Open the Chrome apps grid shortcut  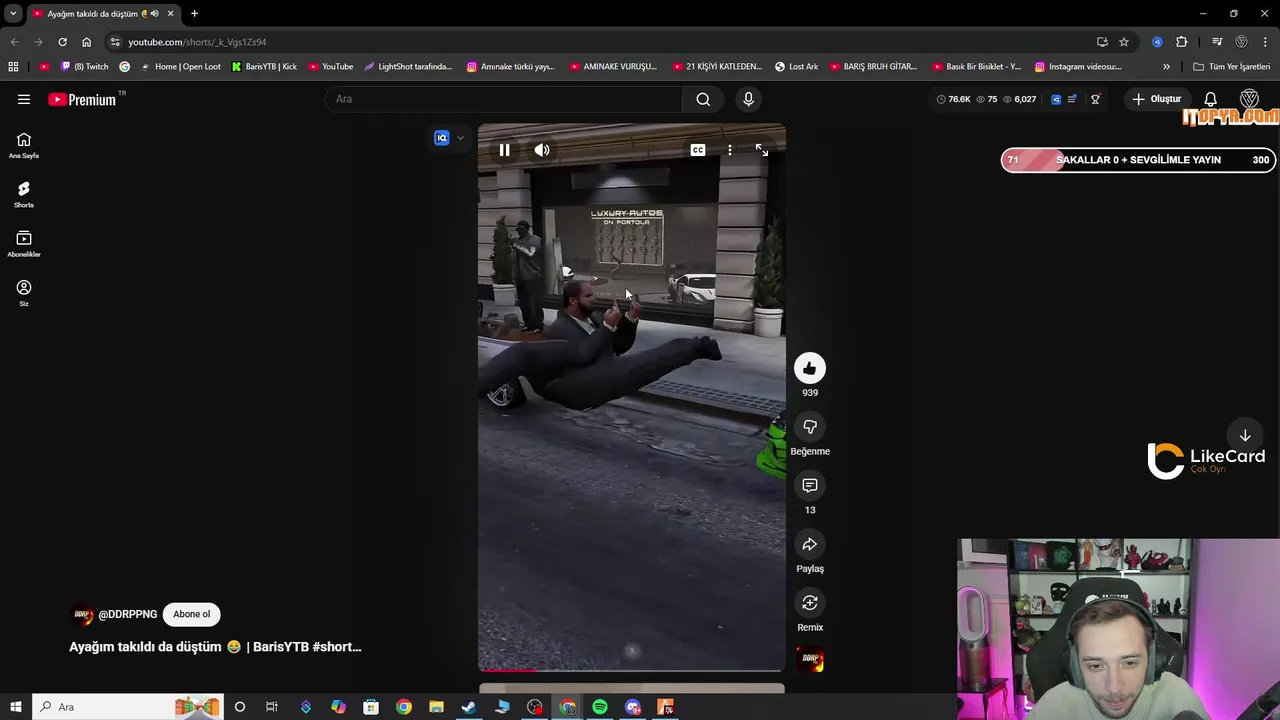pos(13,67)
